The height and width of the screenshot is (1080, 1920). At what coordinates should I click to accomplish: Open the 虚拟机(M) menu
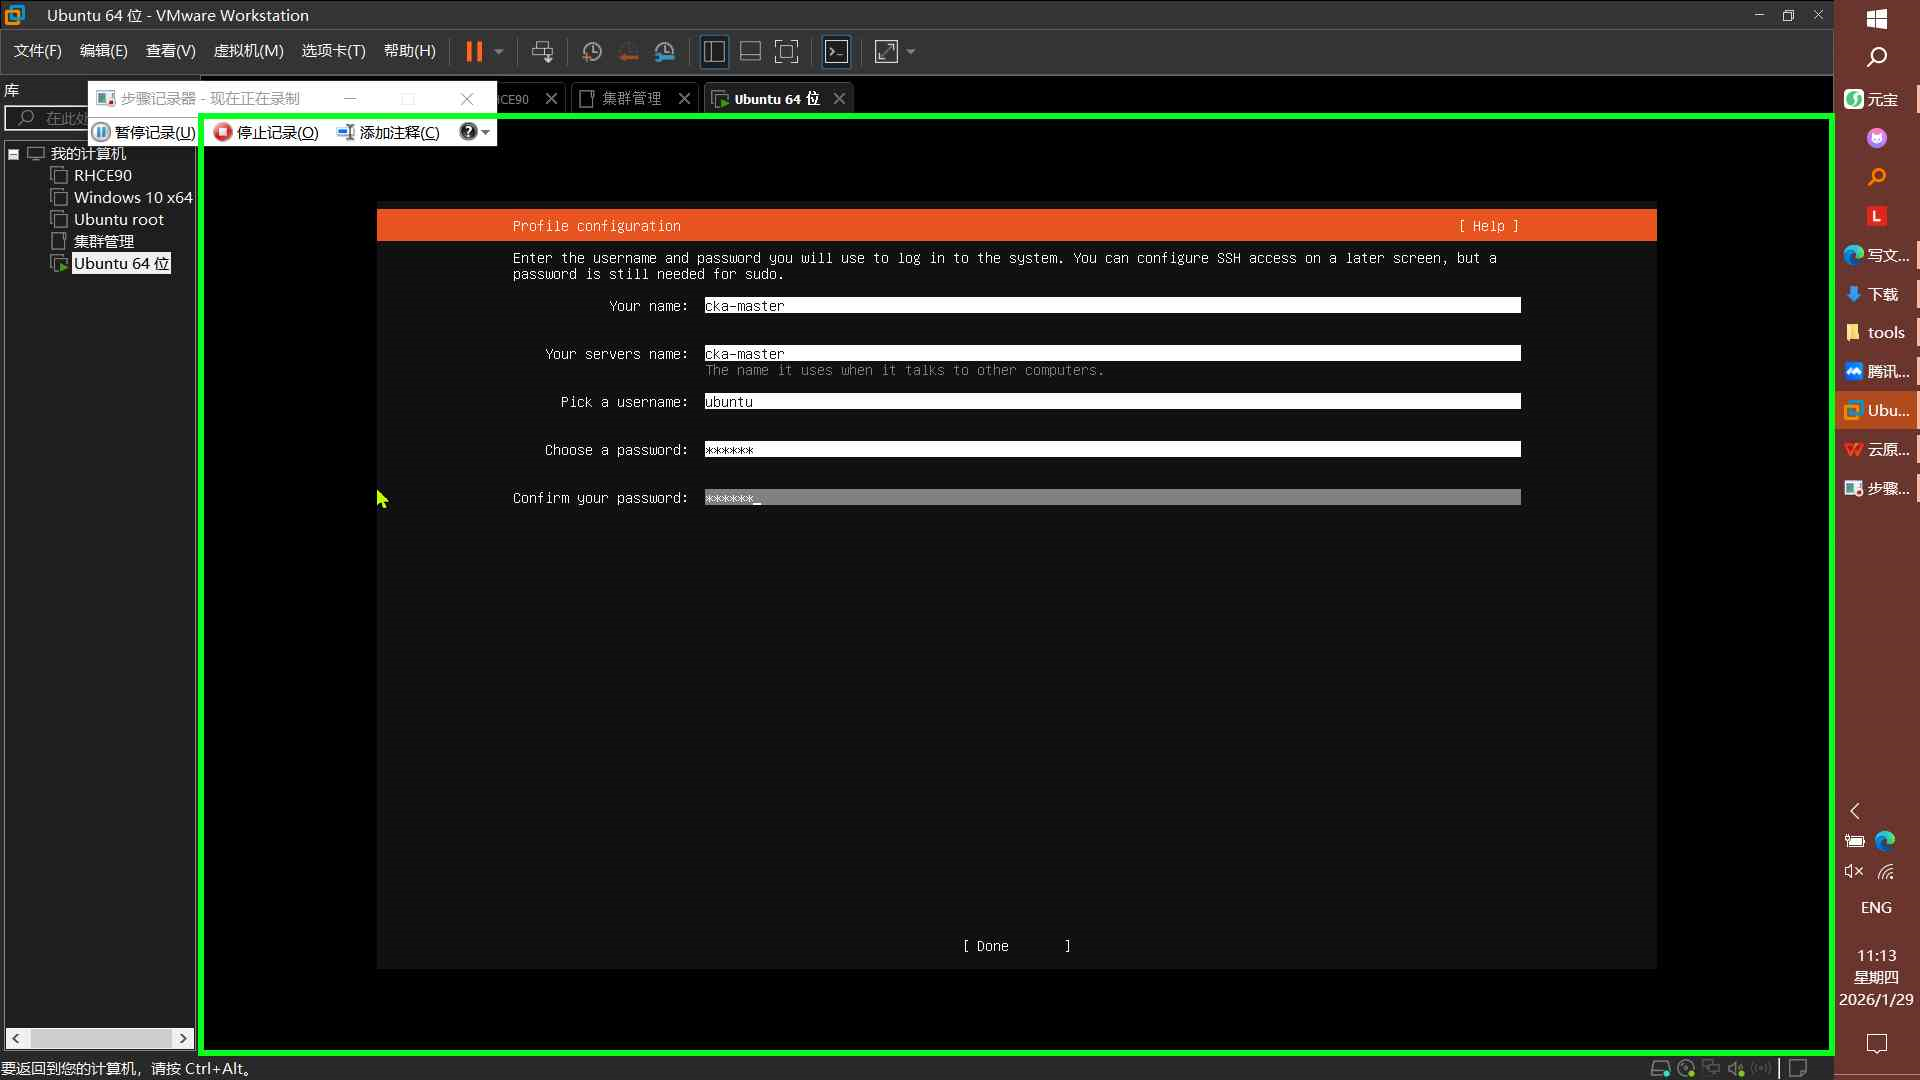point(248,51)
